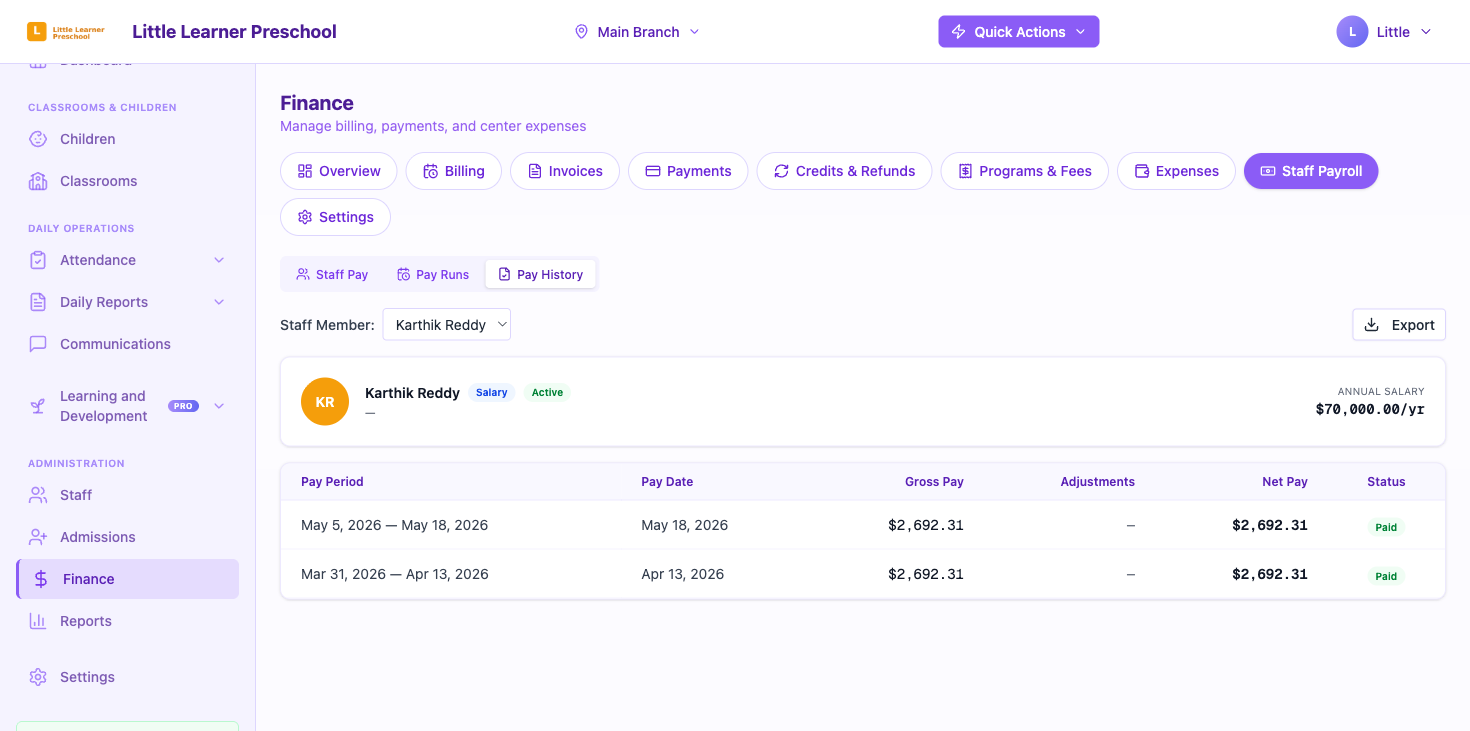Image resolution: width=1470 pixels, height=731 pixels.
Task: Click the Admissions add-person icon
Action: click(x=38, y=537)
